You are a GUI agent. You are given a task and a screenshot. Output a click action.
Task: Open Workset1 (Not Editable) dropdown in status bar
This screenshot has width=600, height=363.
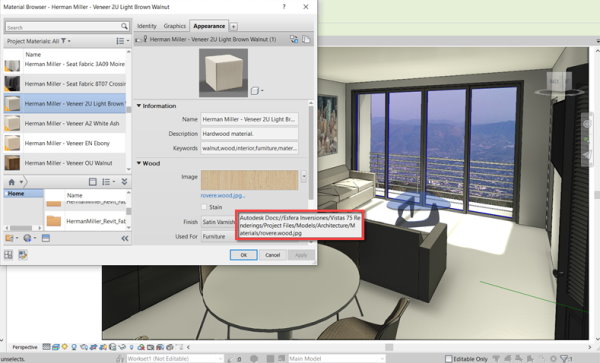[x=174, y=359]
